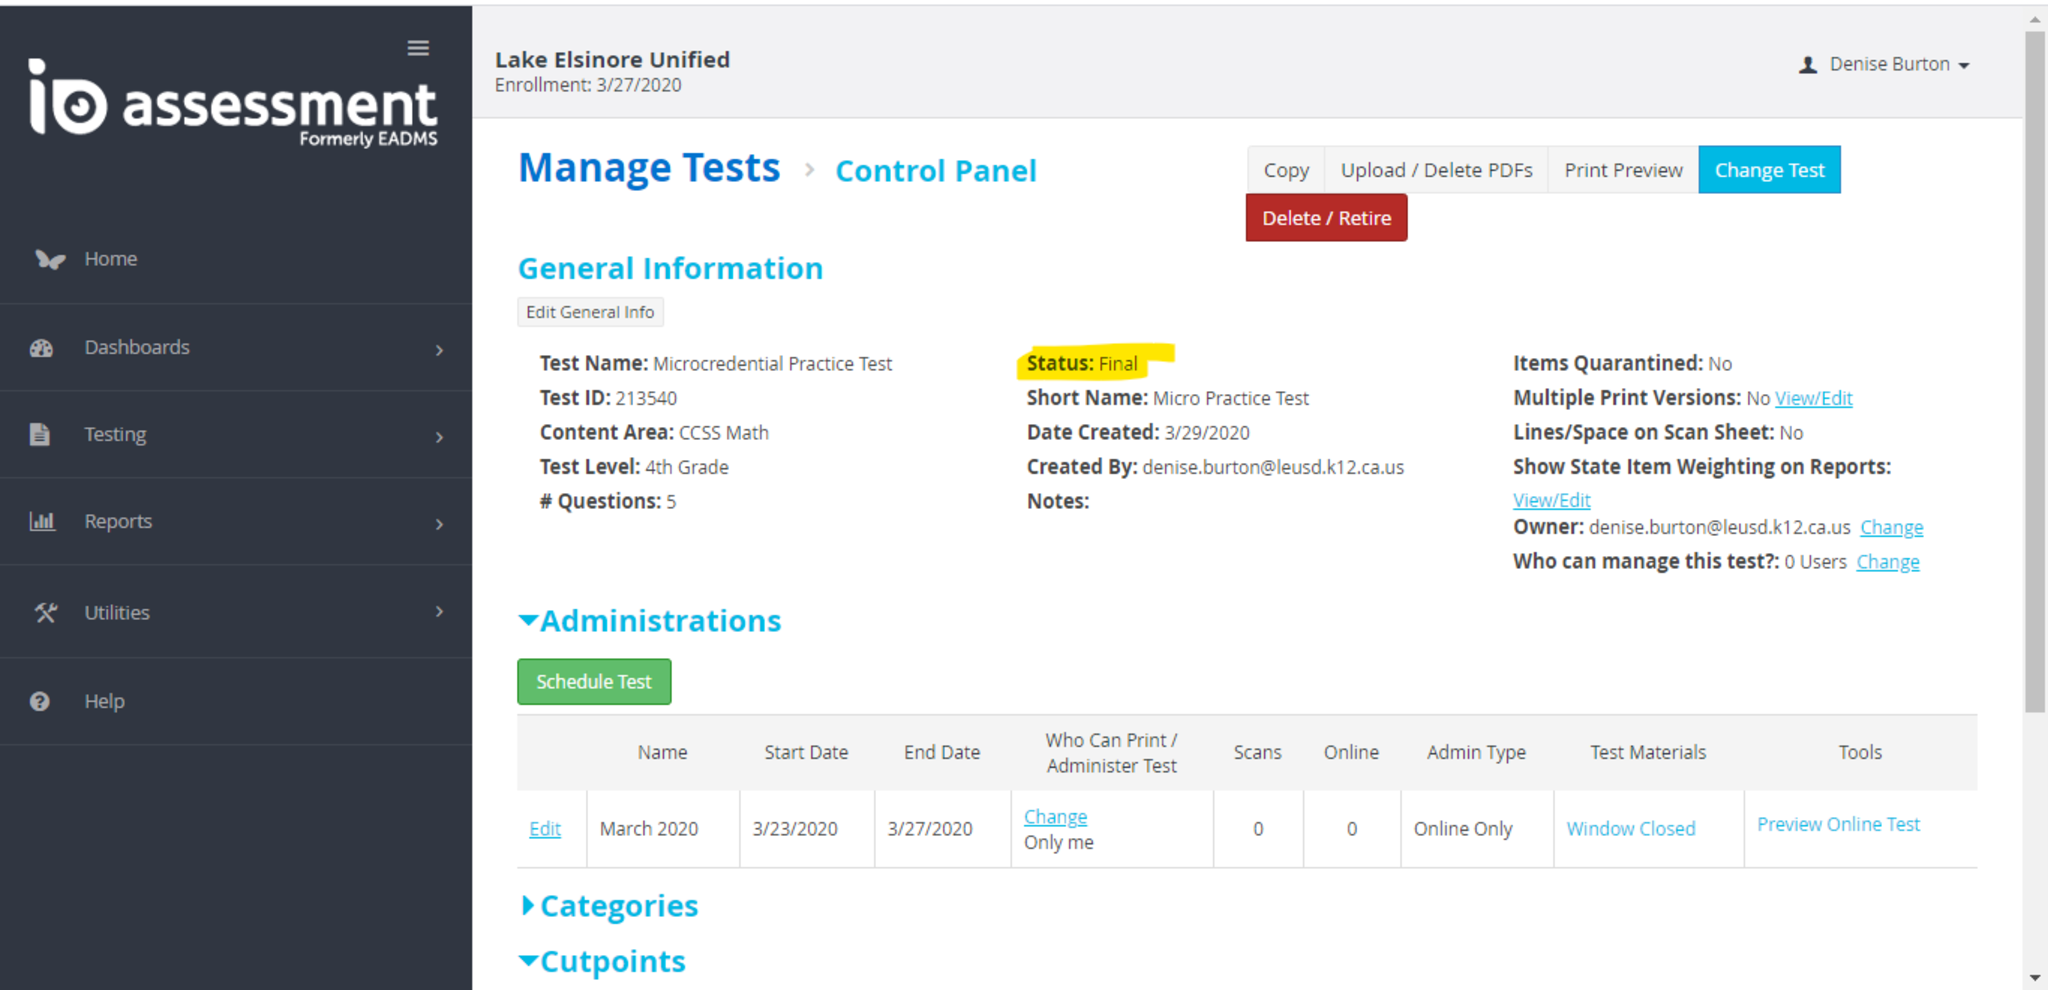Click Preview Online Test link

[1838, 824]
